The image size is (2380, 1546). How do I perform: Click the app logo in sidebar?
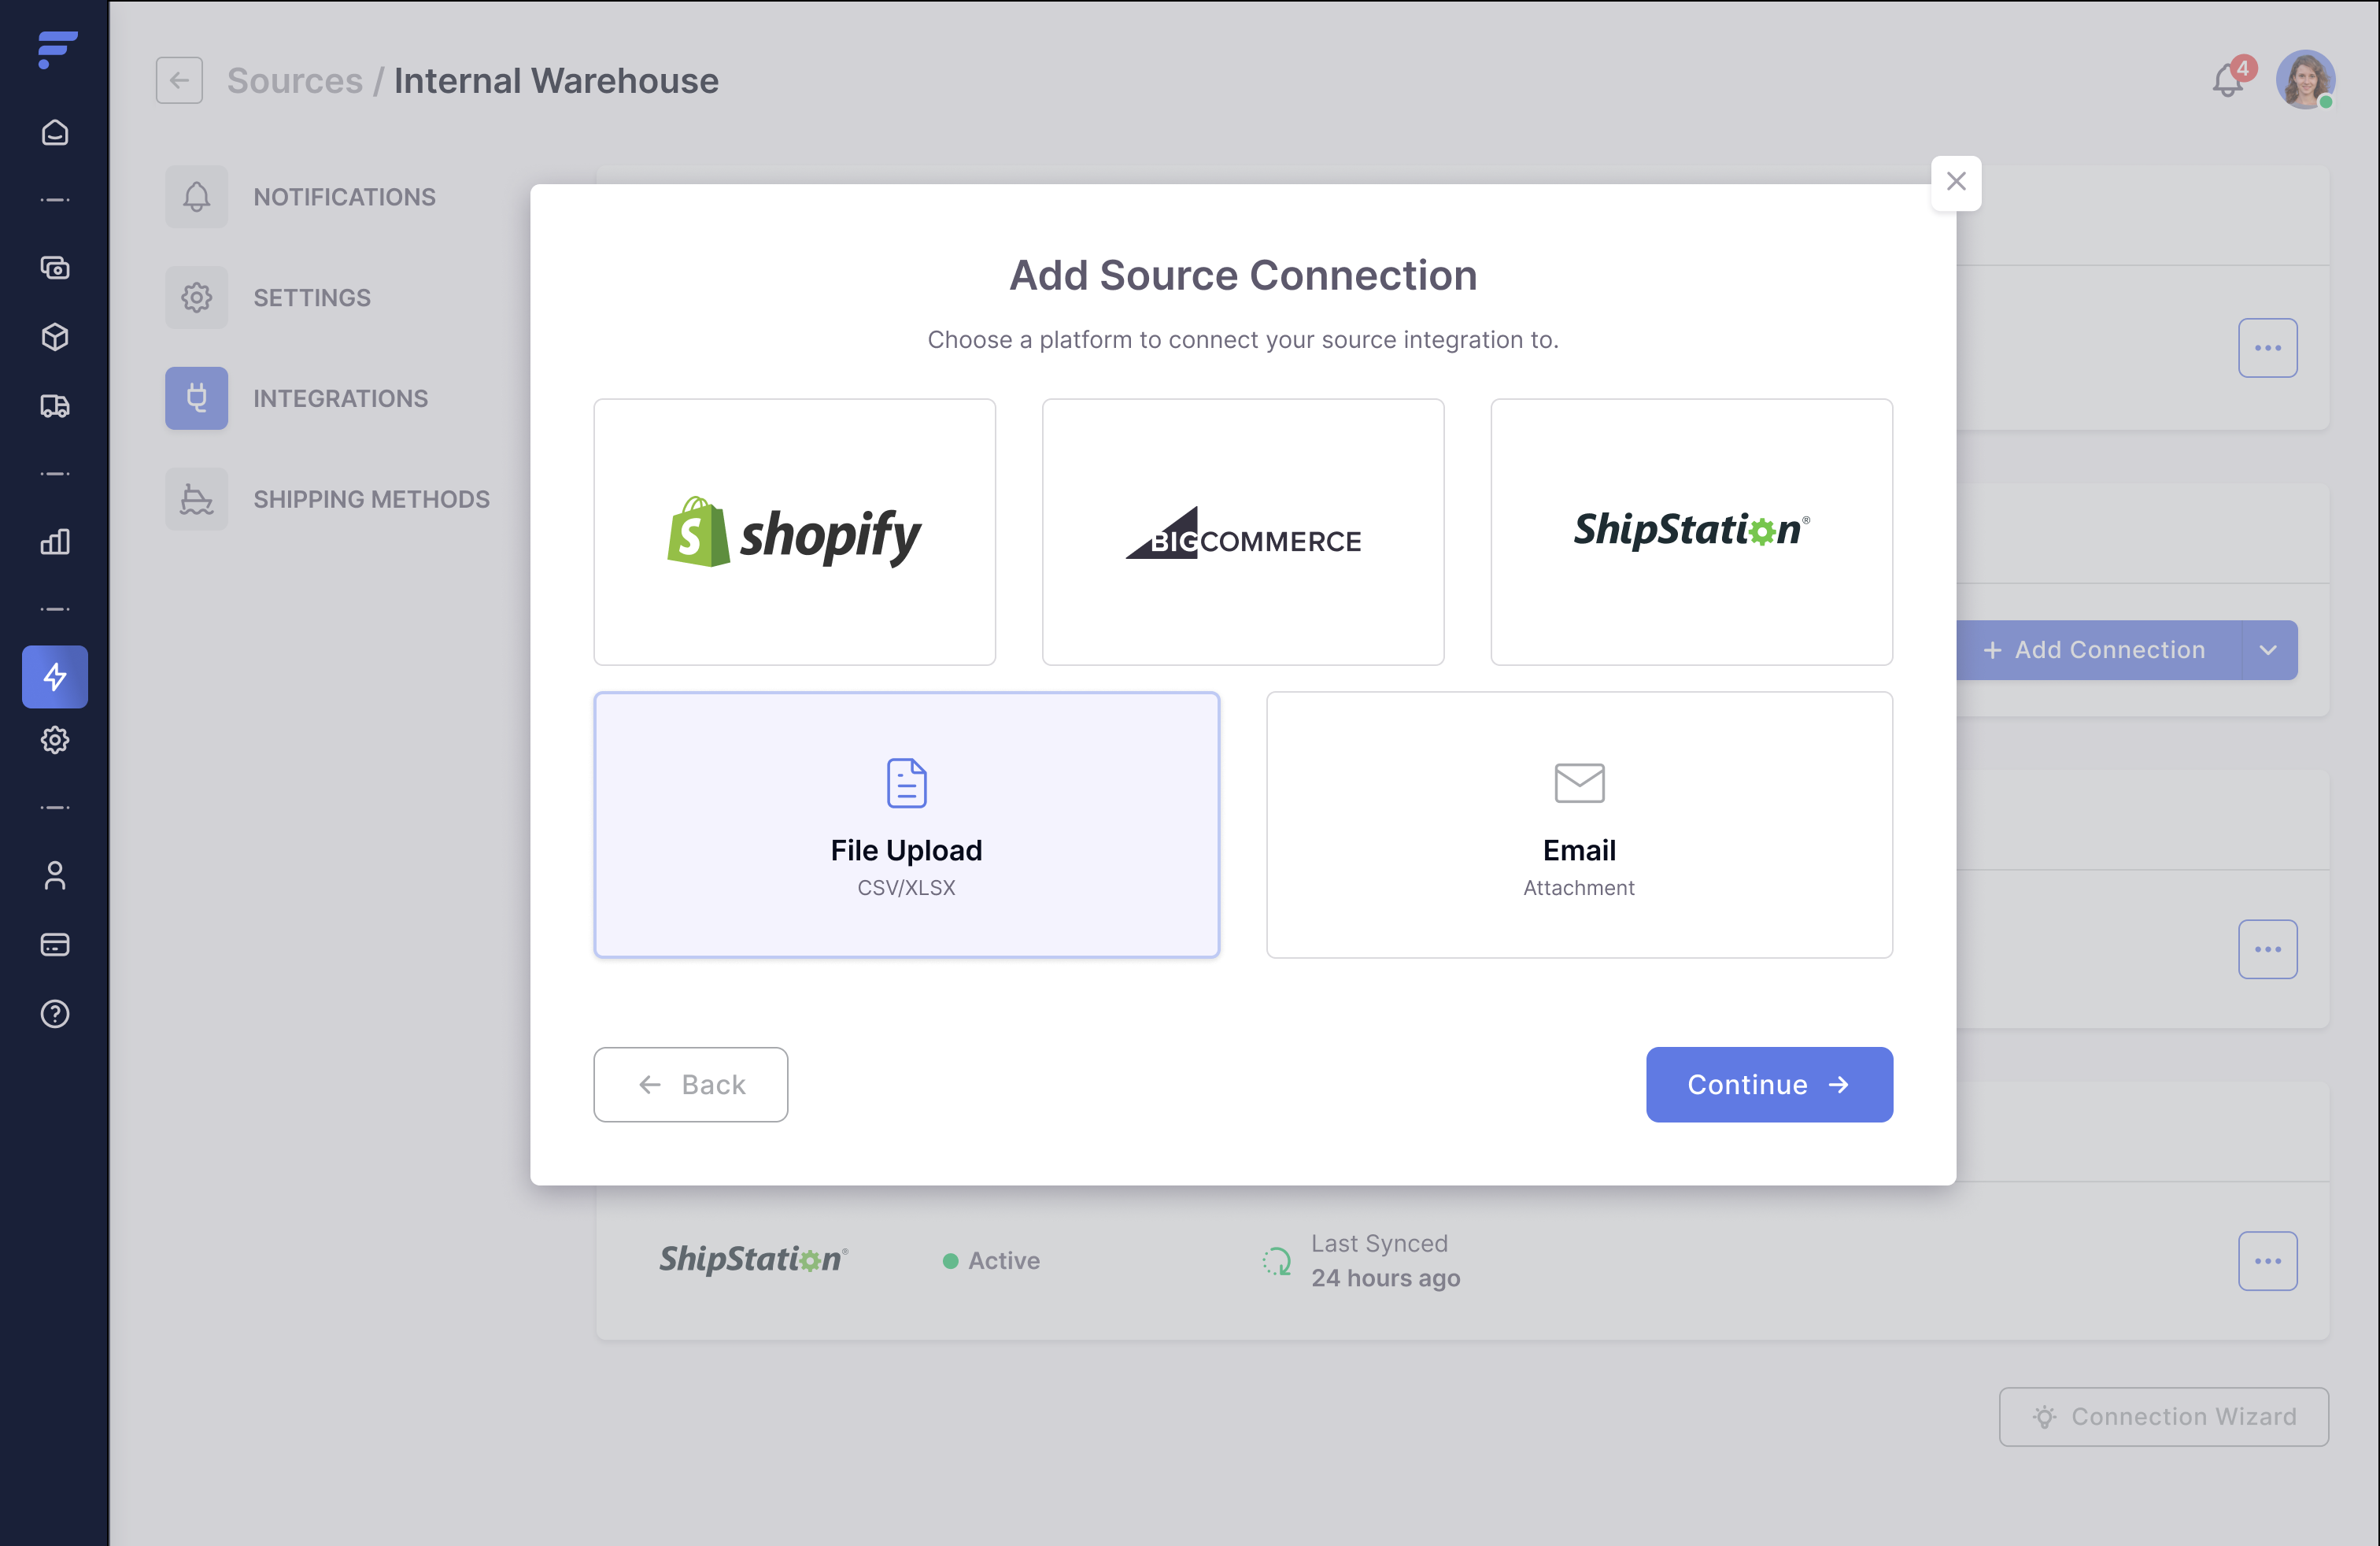coord(57,49)
